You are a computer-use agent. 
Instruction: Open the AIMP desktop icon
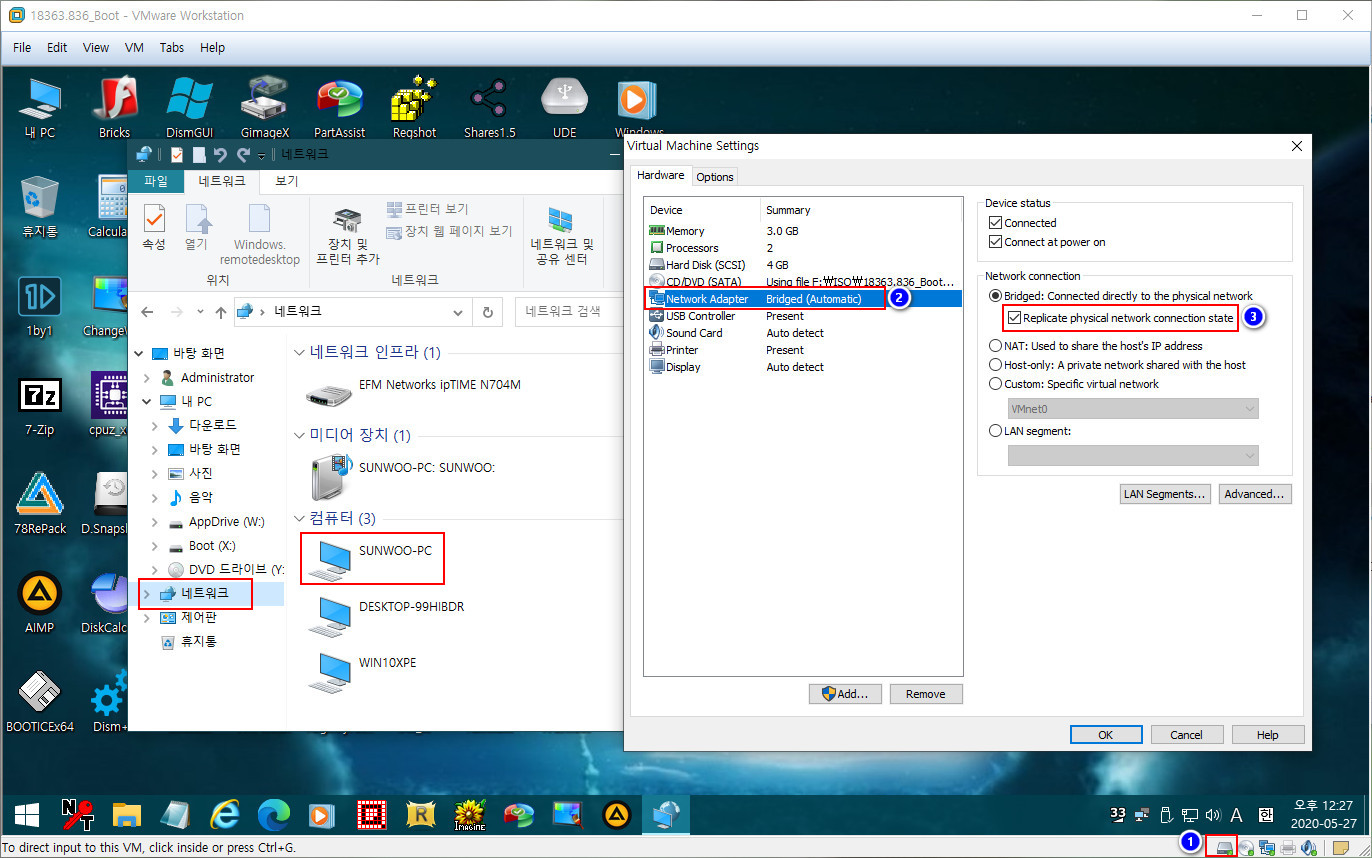point(40,603)
